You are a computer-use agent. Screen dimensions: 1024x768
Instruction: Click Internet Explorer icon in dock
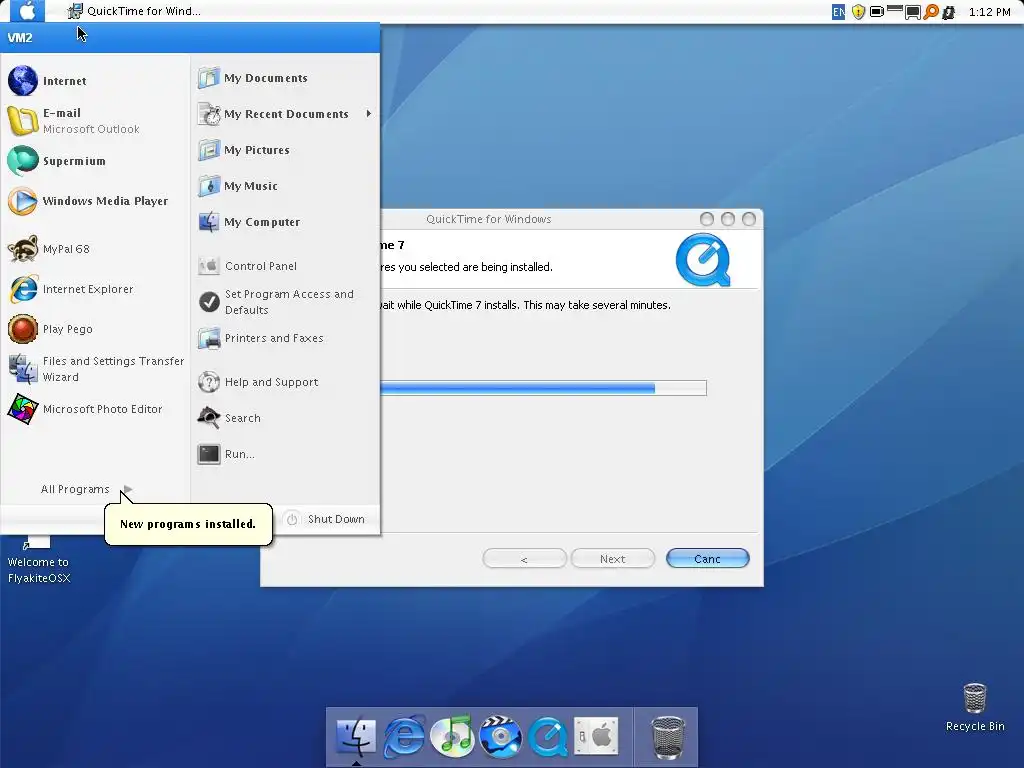[x=404, y=737]
